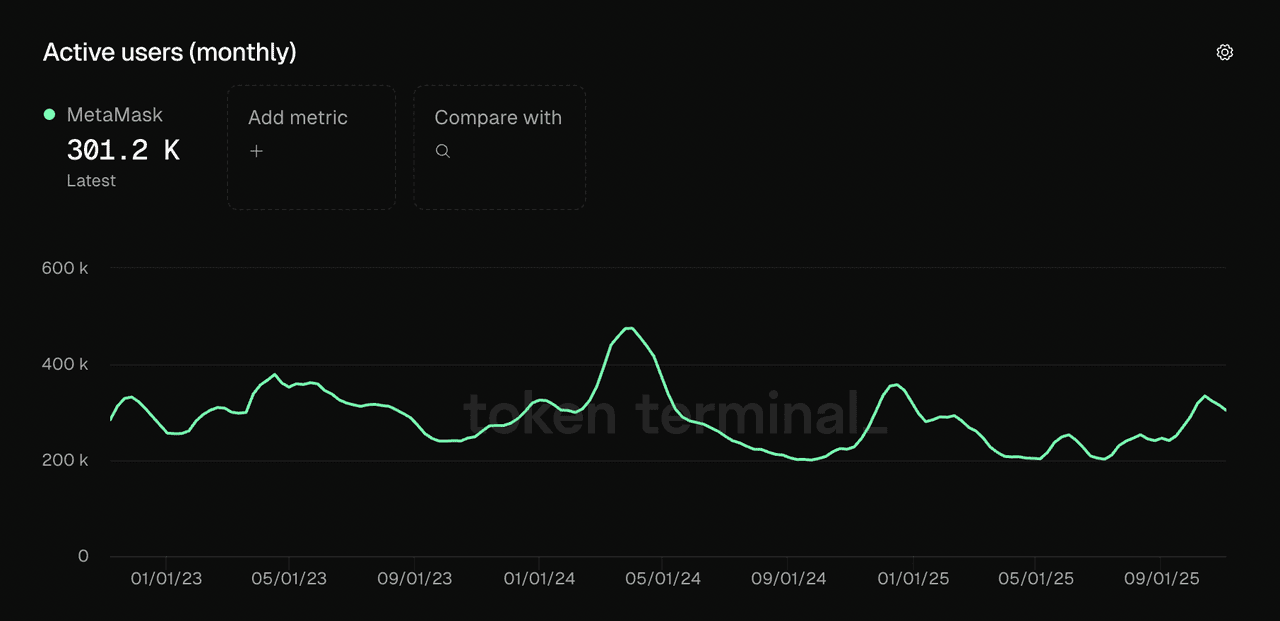Click the plus icon under Add metric
This screenshot has height=621, width=1280.
tap(257, 151)
